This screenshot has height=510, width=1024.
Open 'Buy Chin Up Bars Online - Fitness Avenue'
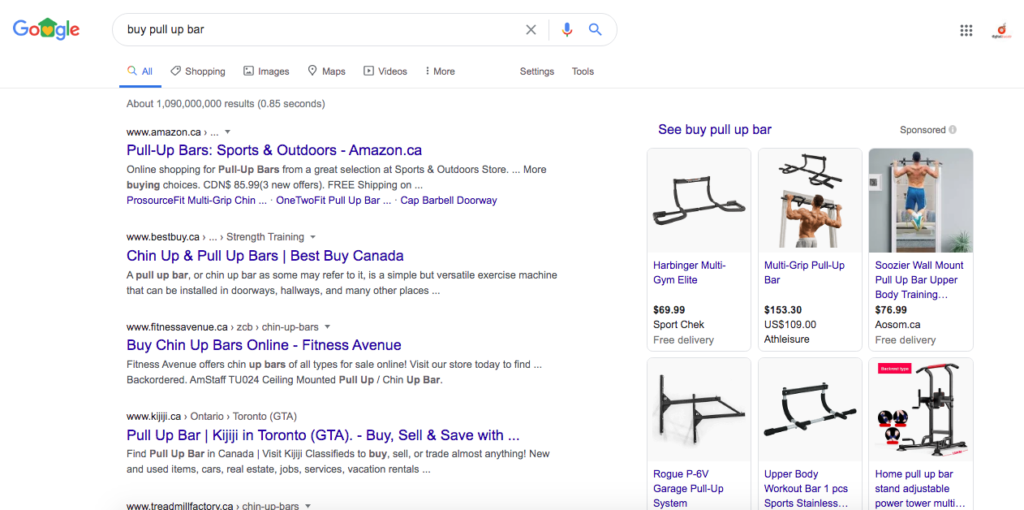click(x=264, y=345)
